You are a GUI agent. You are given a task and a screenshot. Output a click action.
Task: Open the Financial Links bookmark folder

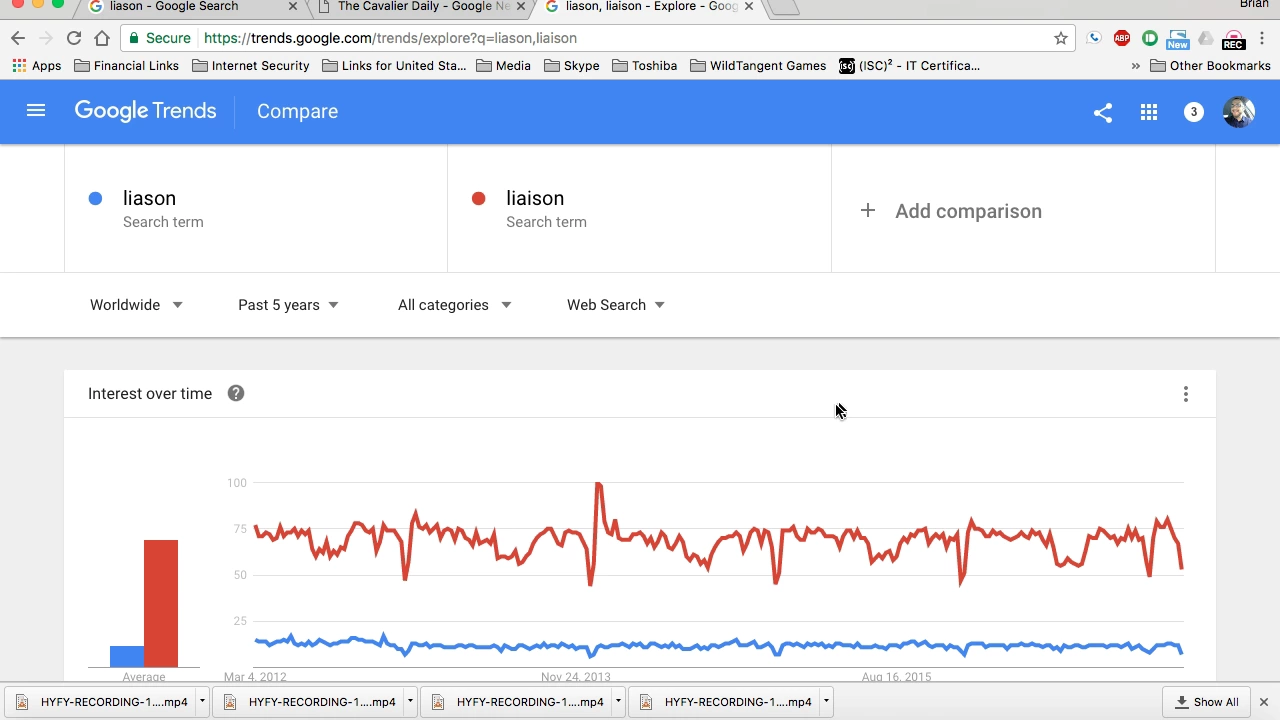click(x=126, y=66)
